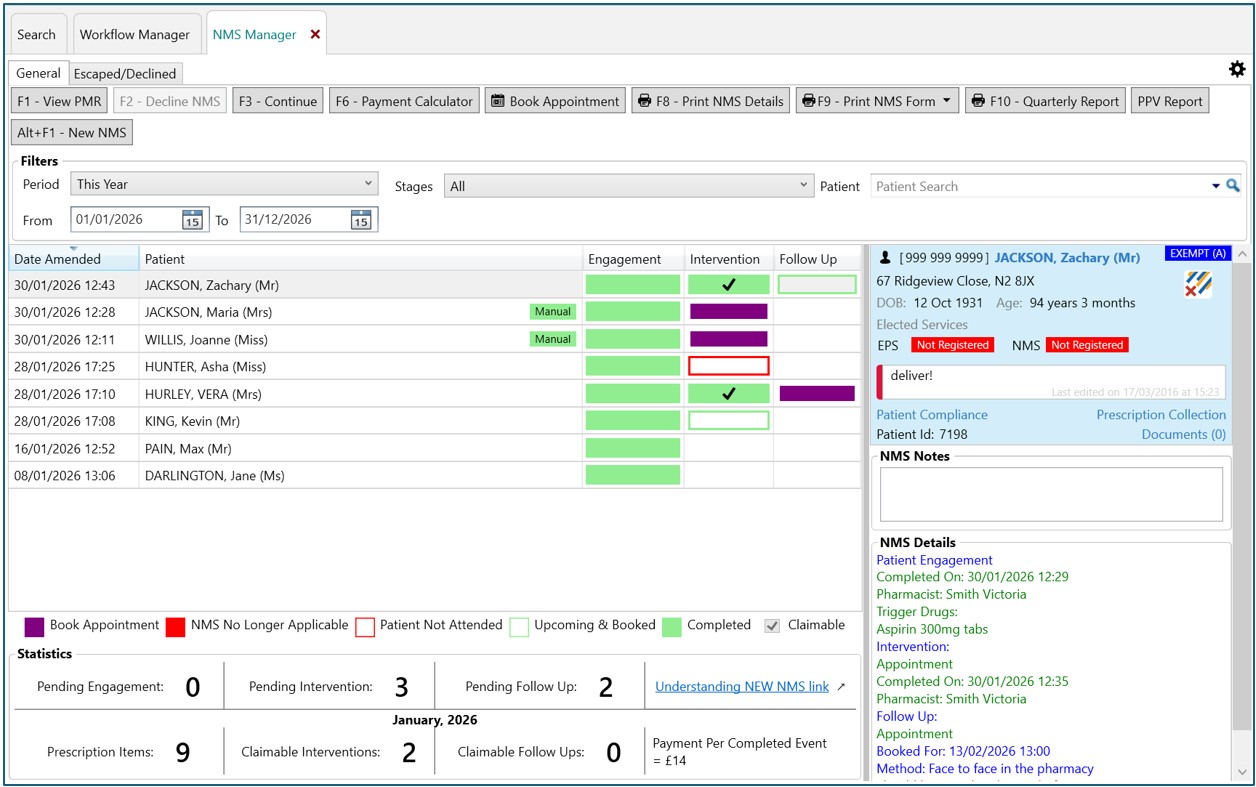Toggle the Claimable checkbox in legend
1256x787 pixels.
click(772, 625)
